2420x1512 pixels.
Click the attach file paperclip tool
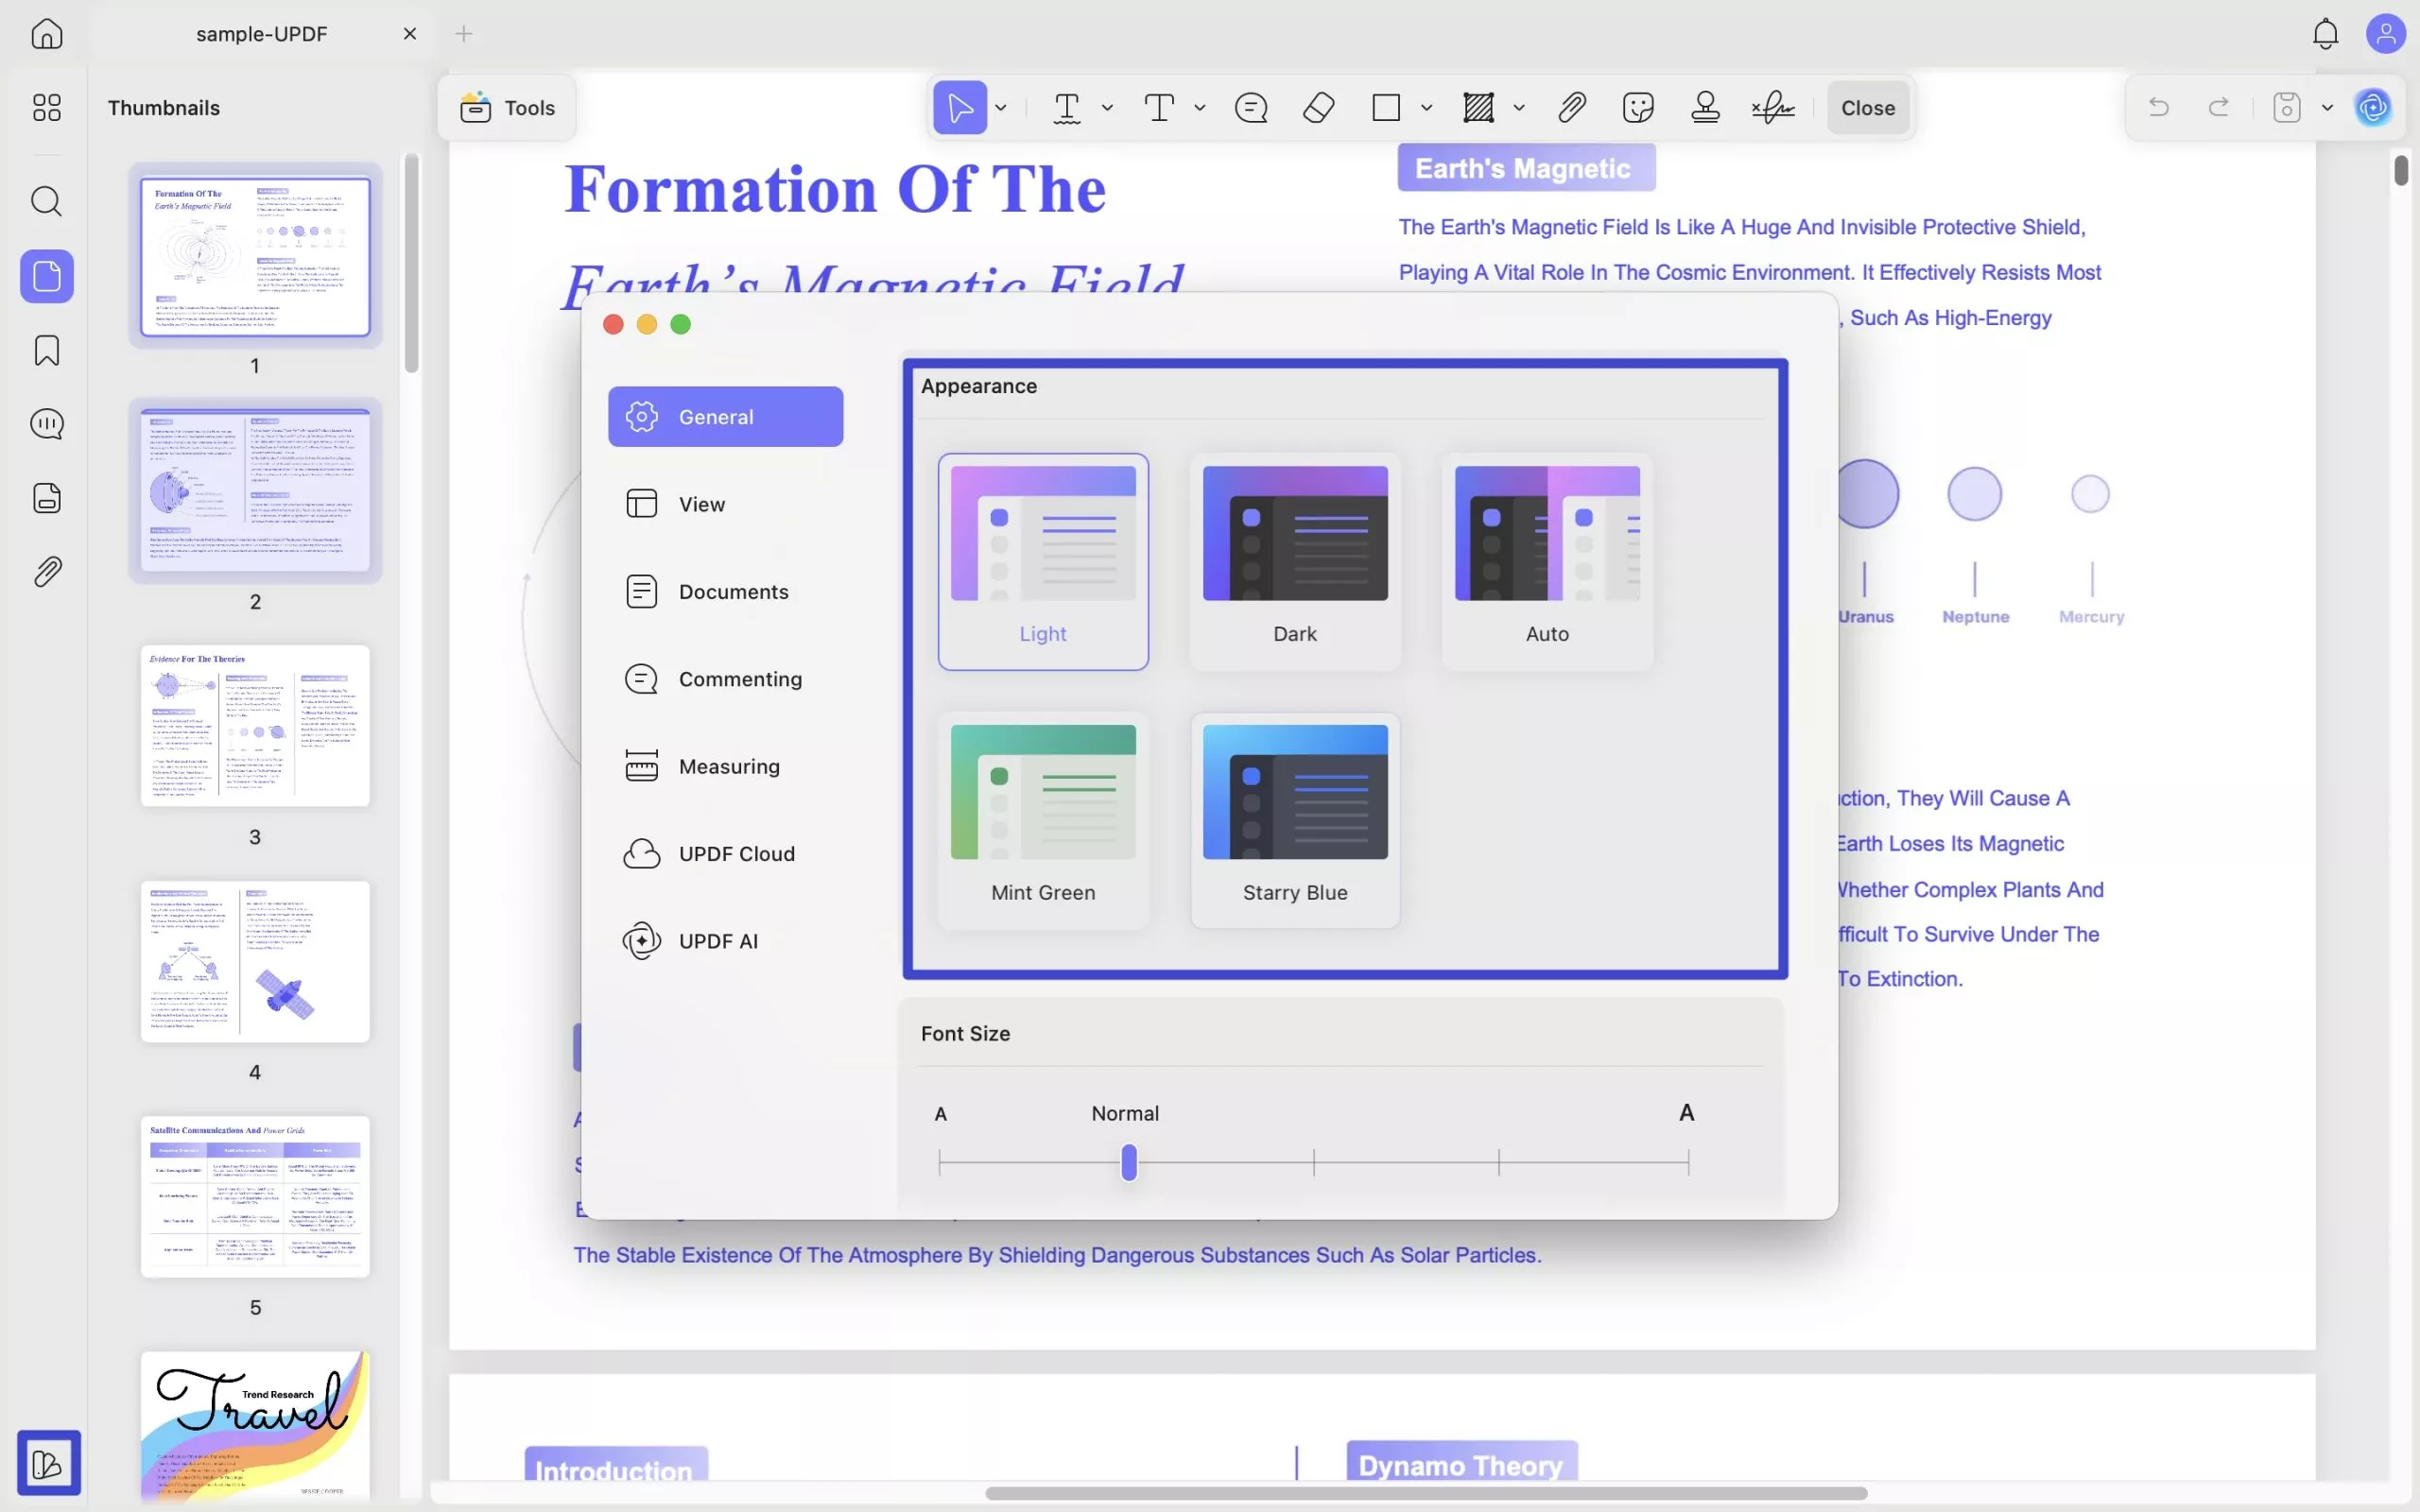(1572, 107)
